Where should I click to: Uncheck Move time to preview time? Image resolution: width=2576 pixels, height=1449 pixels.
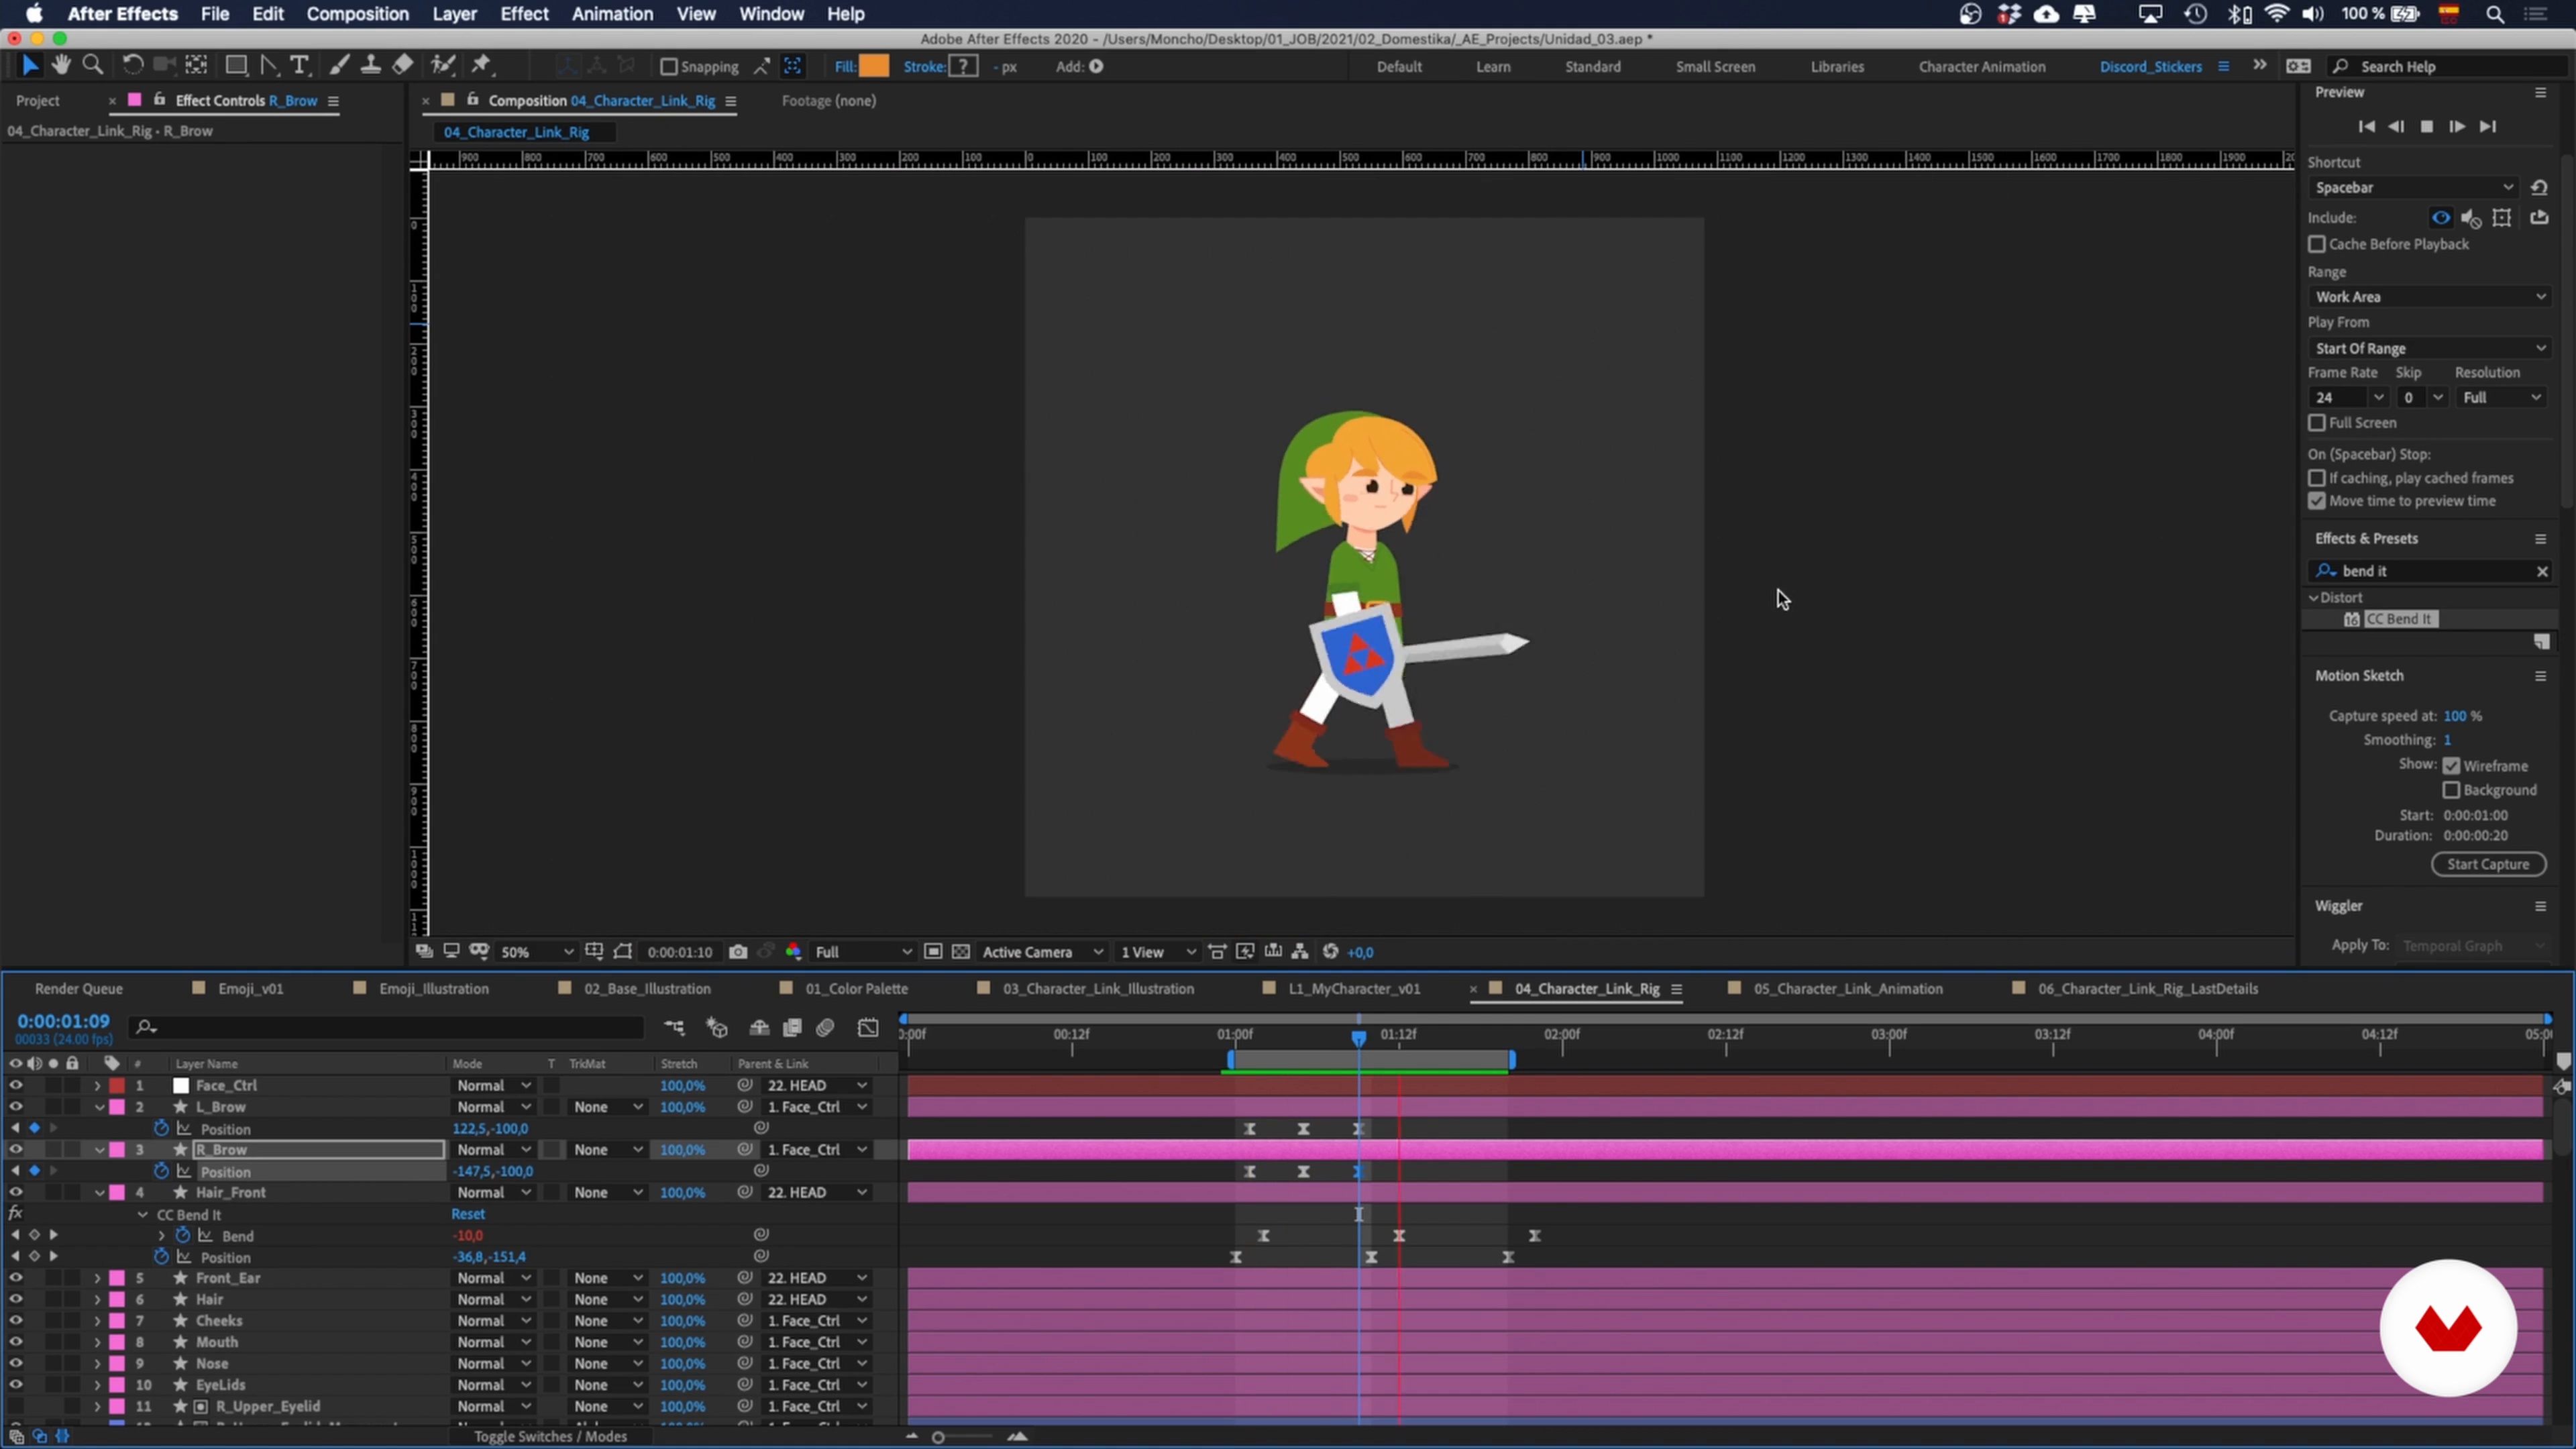click(2317, 501)
